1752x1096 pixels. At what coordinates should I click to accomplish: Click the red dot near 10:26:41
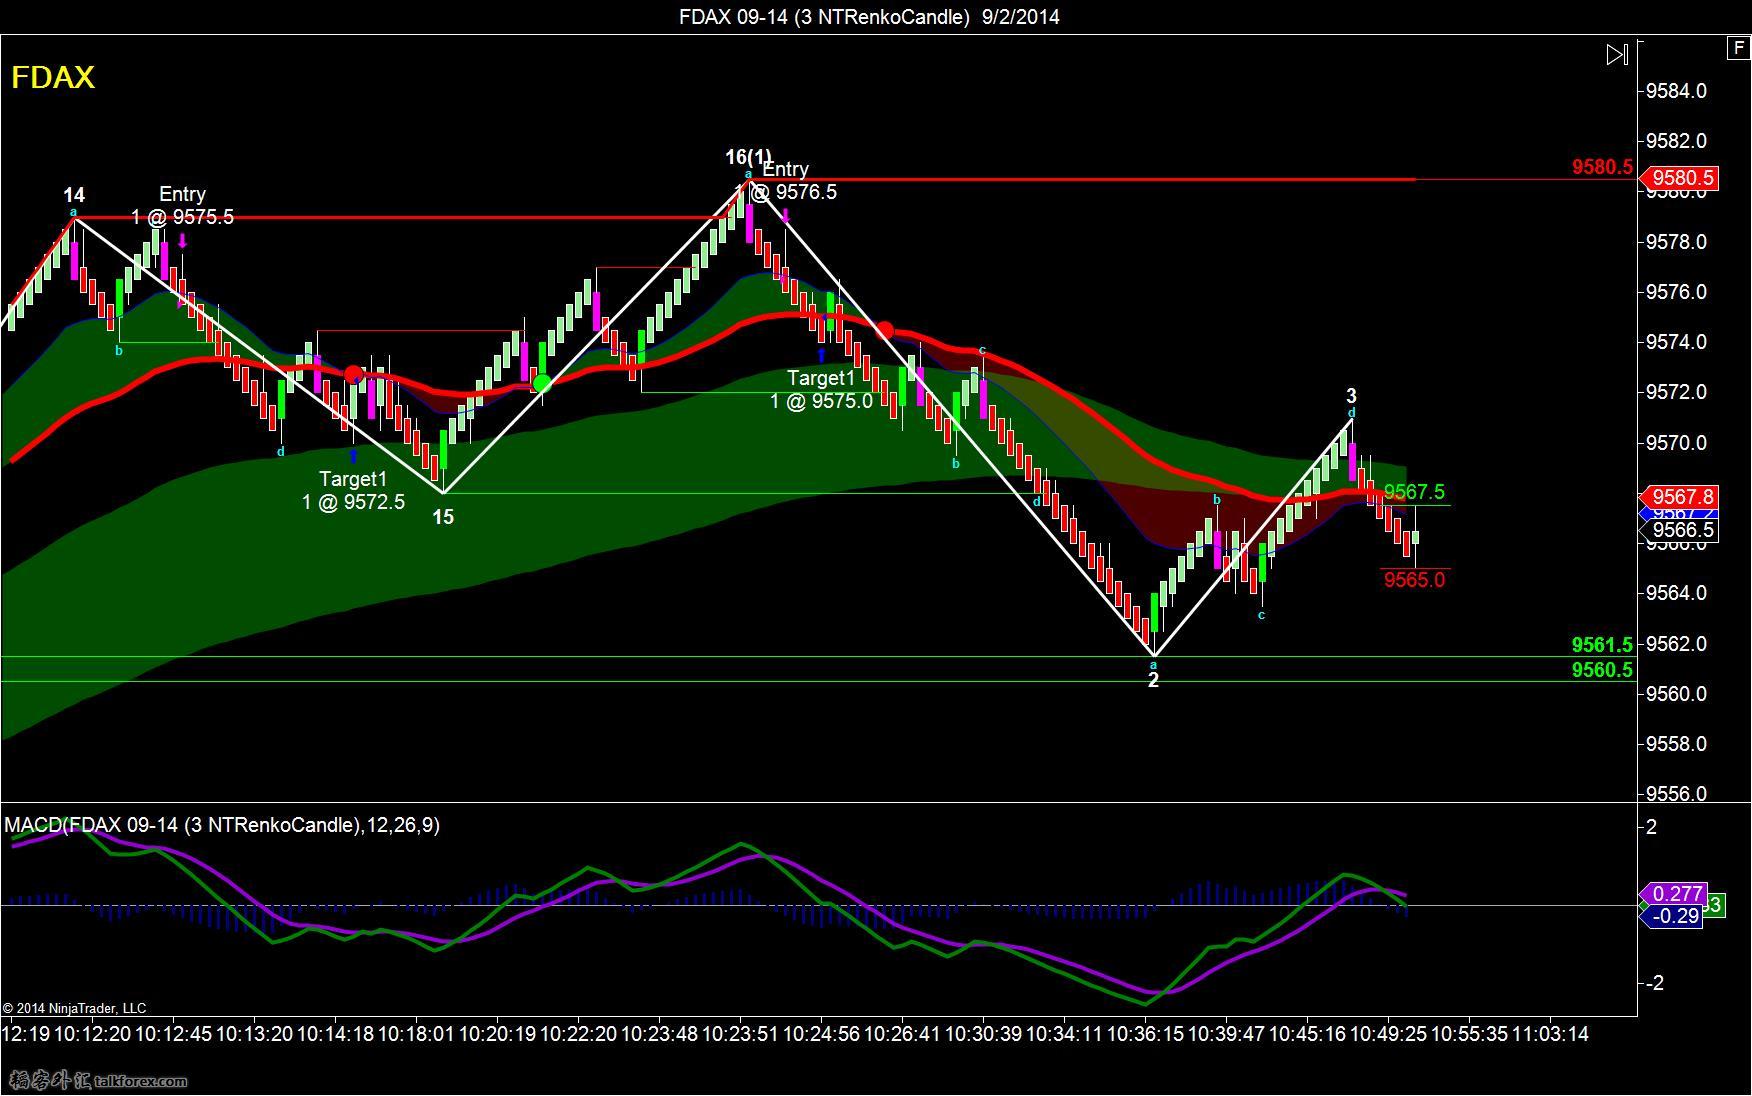[x=885, y=330]
